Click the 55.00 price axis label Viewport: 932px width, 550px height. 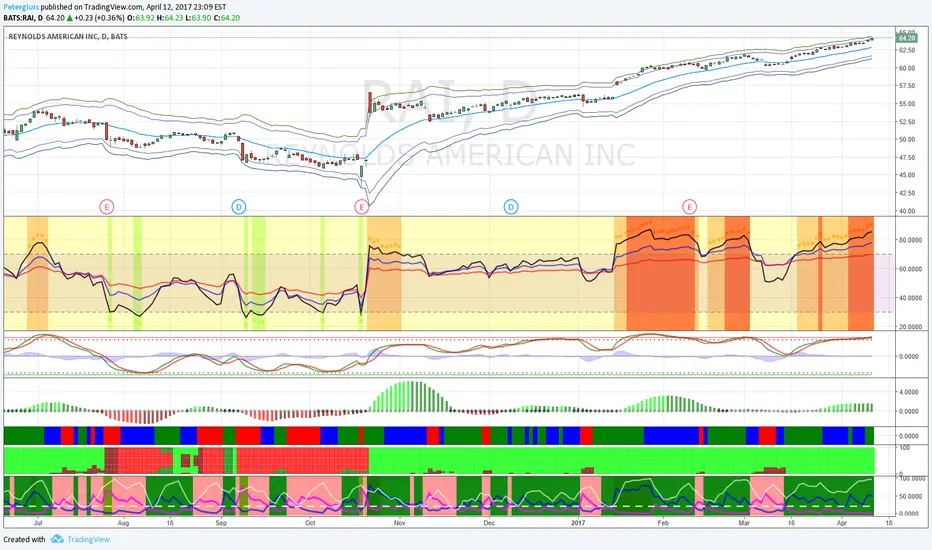click(907, 104)
